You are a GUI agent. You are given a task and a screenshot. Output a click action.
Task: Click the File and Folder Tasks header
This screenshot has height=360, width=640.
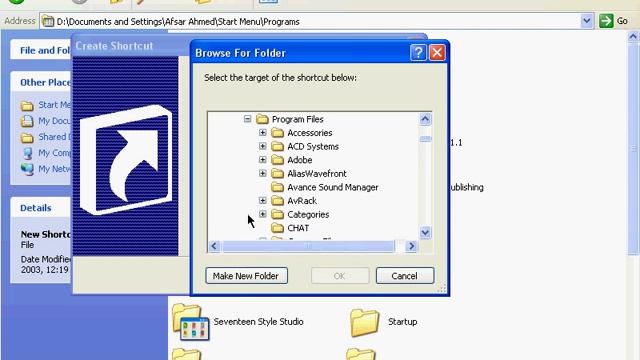(x=41, y=50)
